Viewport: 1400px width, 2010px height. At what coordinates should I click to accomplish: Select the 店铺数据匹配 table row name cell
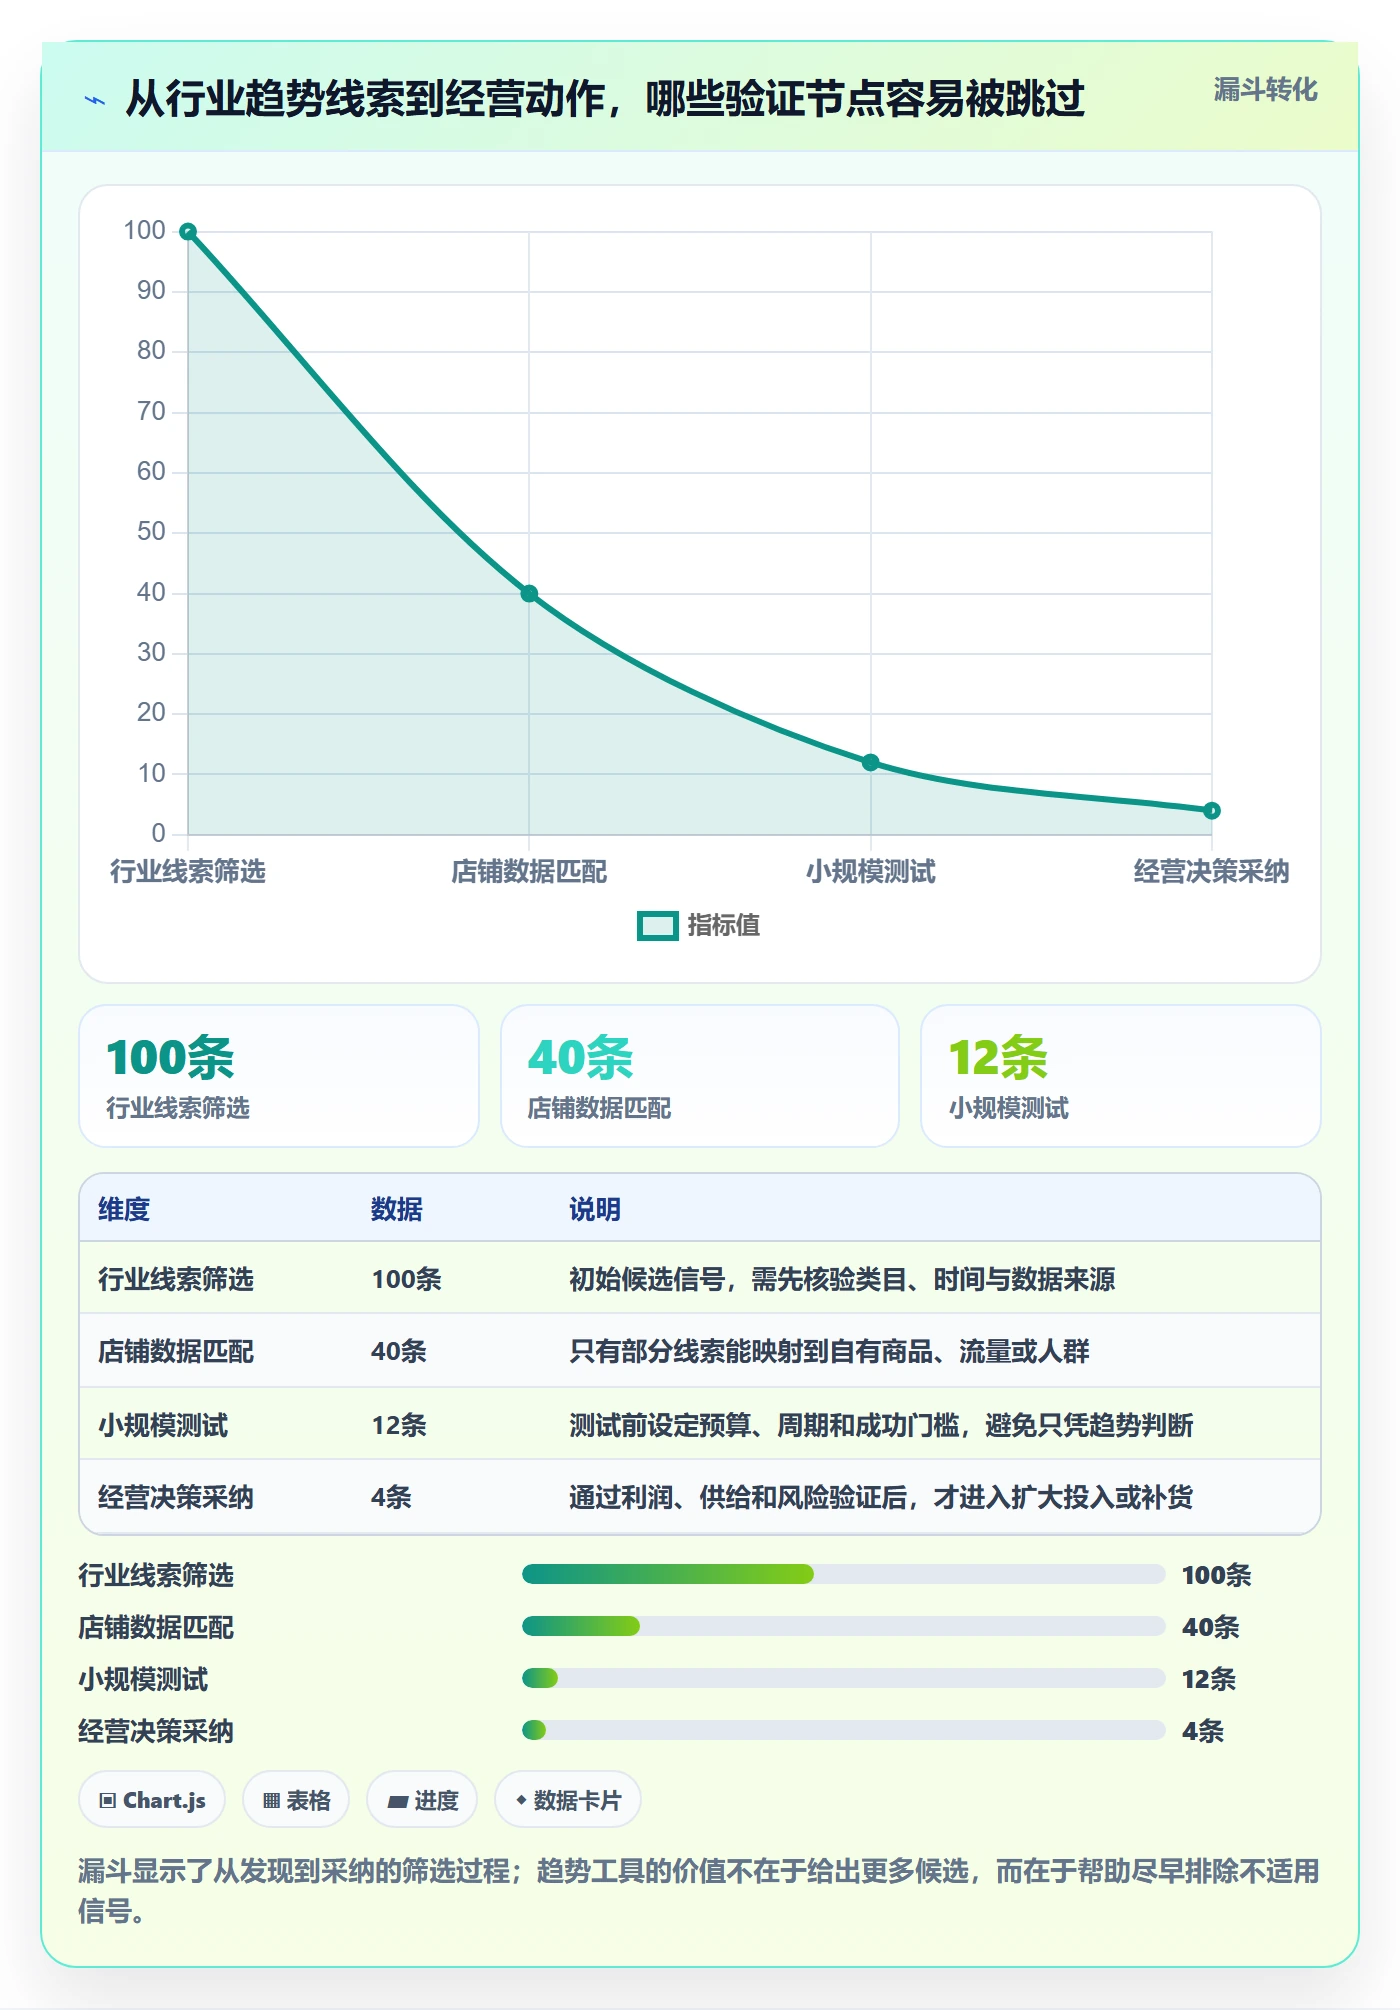tap(176, 1351)
